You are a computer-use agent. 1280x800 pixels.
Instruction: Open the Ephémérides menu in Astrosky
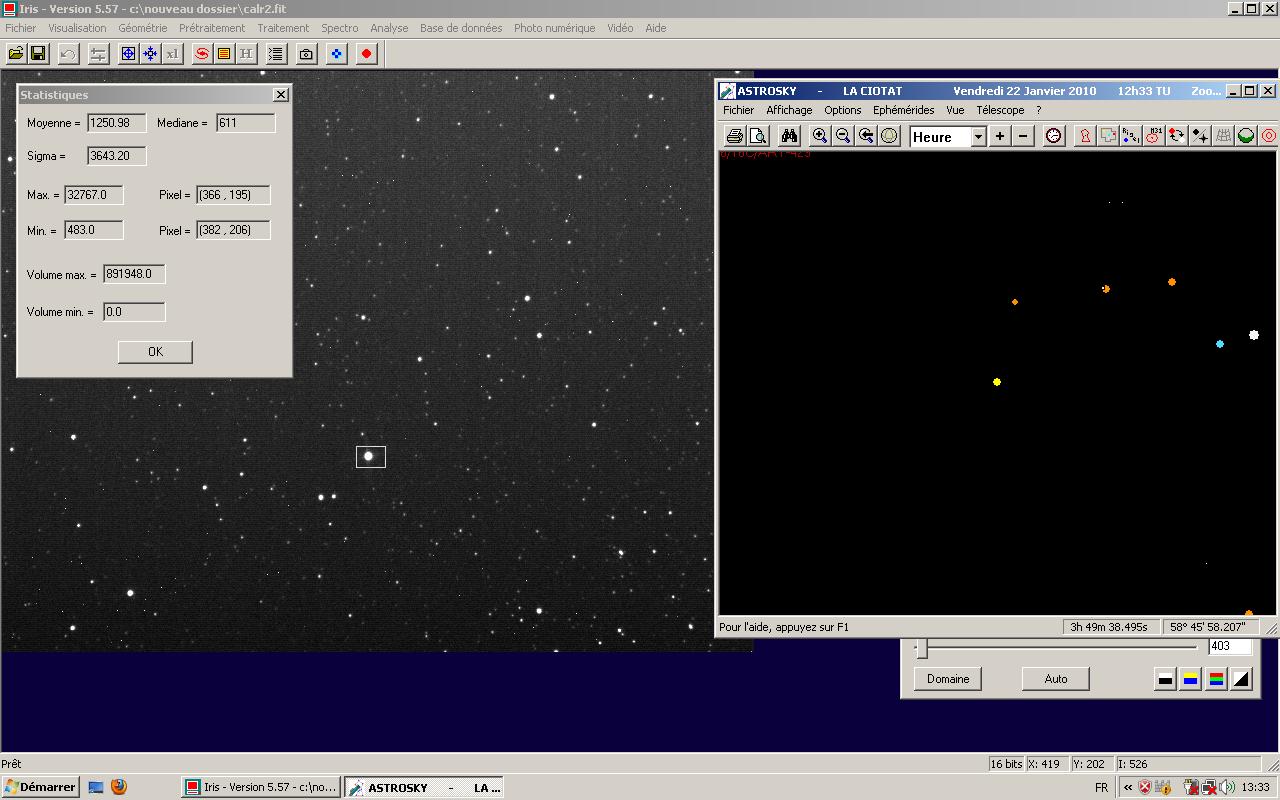903,110
